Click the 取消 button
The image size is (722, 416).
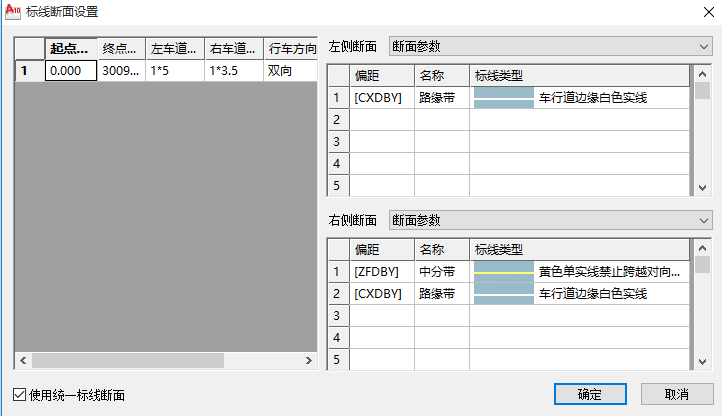677,394
